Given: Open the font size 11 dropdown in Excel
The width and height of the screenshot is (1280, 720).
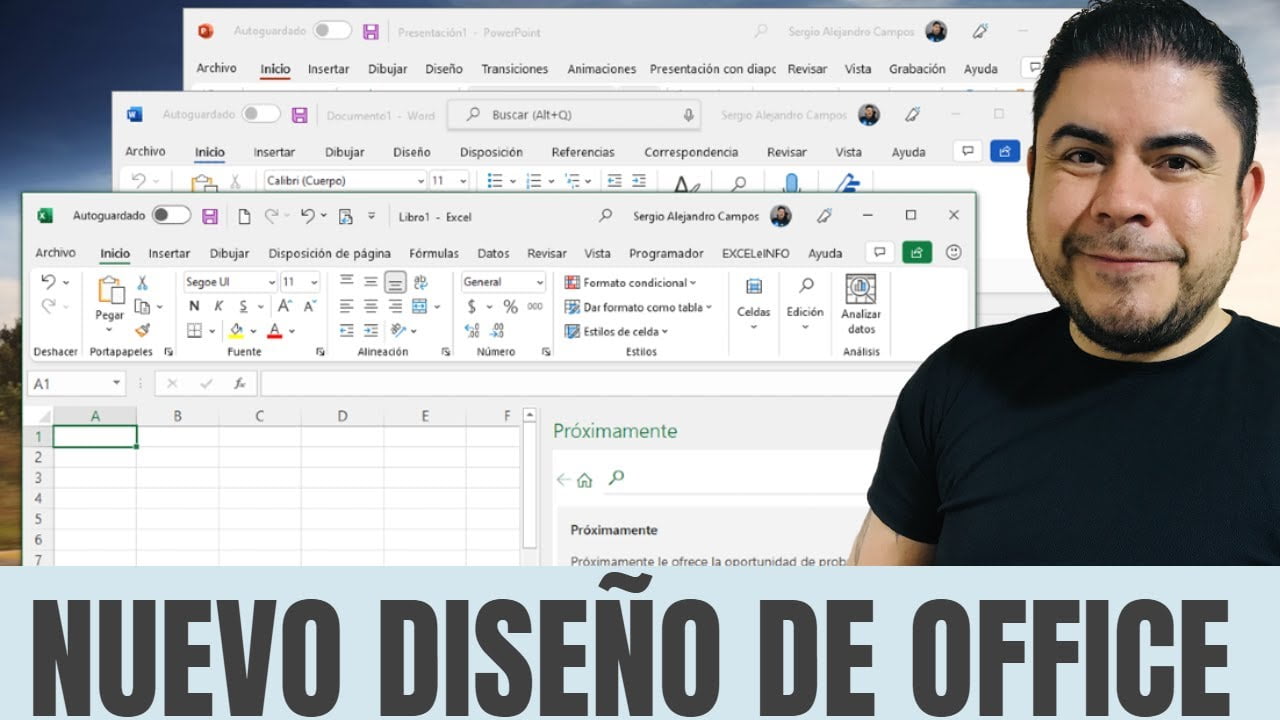Looking at the screenshot, I should (x=314, y=283).
